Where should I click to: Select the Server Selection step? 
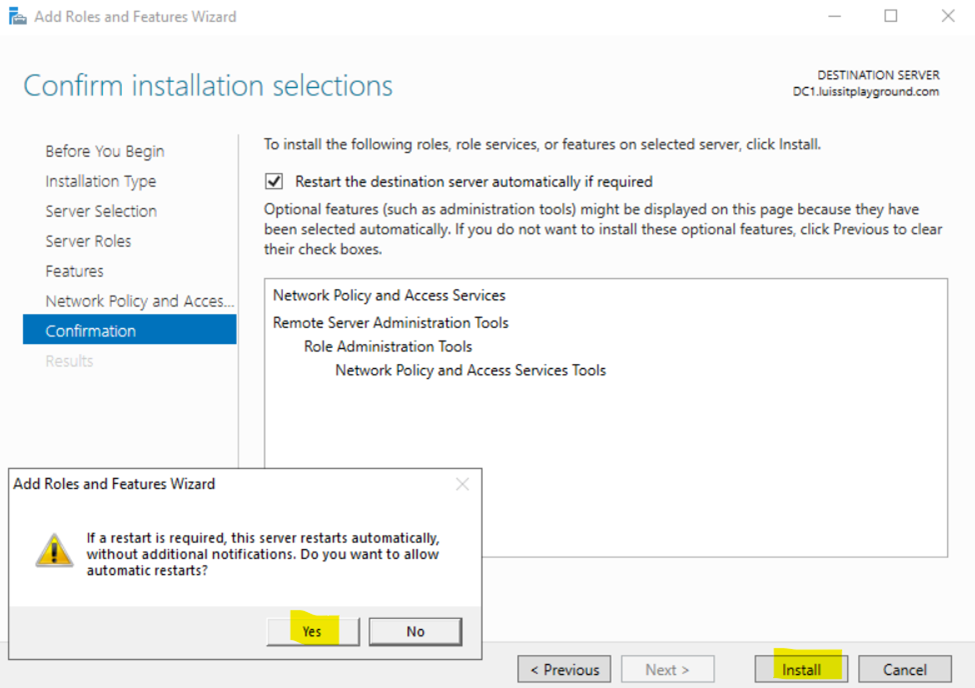(101, 211)
